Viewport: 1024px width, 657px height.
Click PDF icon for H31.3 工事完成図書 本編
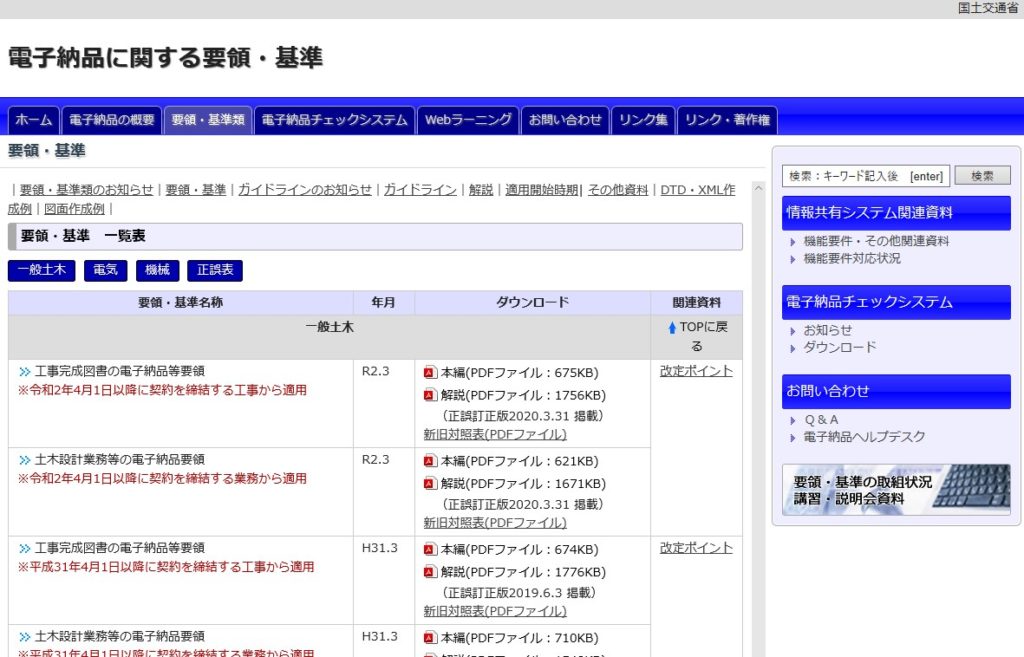tap(430, 549)
